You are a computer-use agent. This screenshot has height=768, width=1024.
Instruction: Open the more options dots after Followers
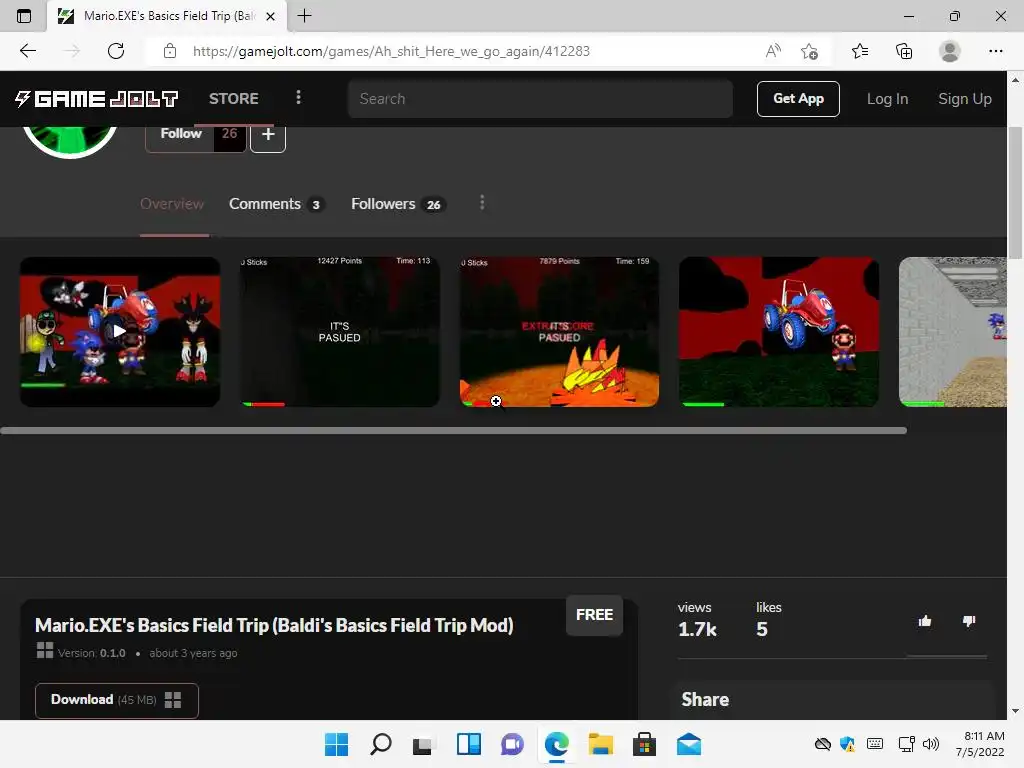(x=482, y=202)
